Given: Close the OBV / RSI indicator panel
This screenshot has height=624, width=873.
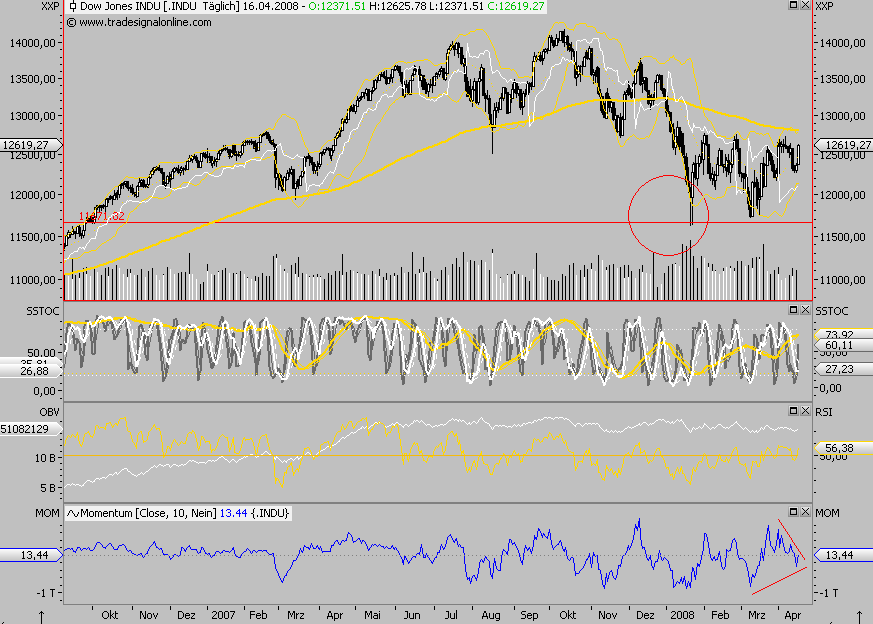Looking at the screenshot, I should (x=805, y=411).
